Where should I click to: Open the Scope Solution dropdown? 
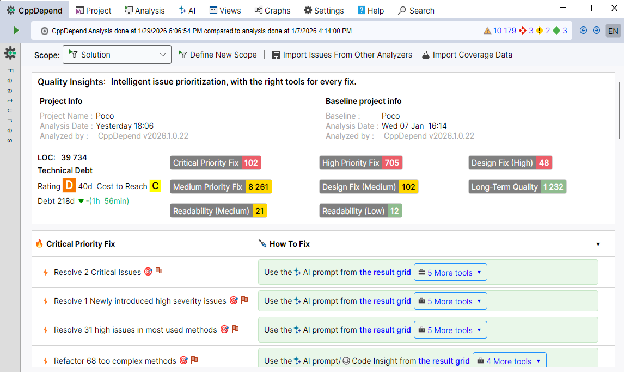pyautogui.click(x=117, y=55)
